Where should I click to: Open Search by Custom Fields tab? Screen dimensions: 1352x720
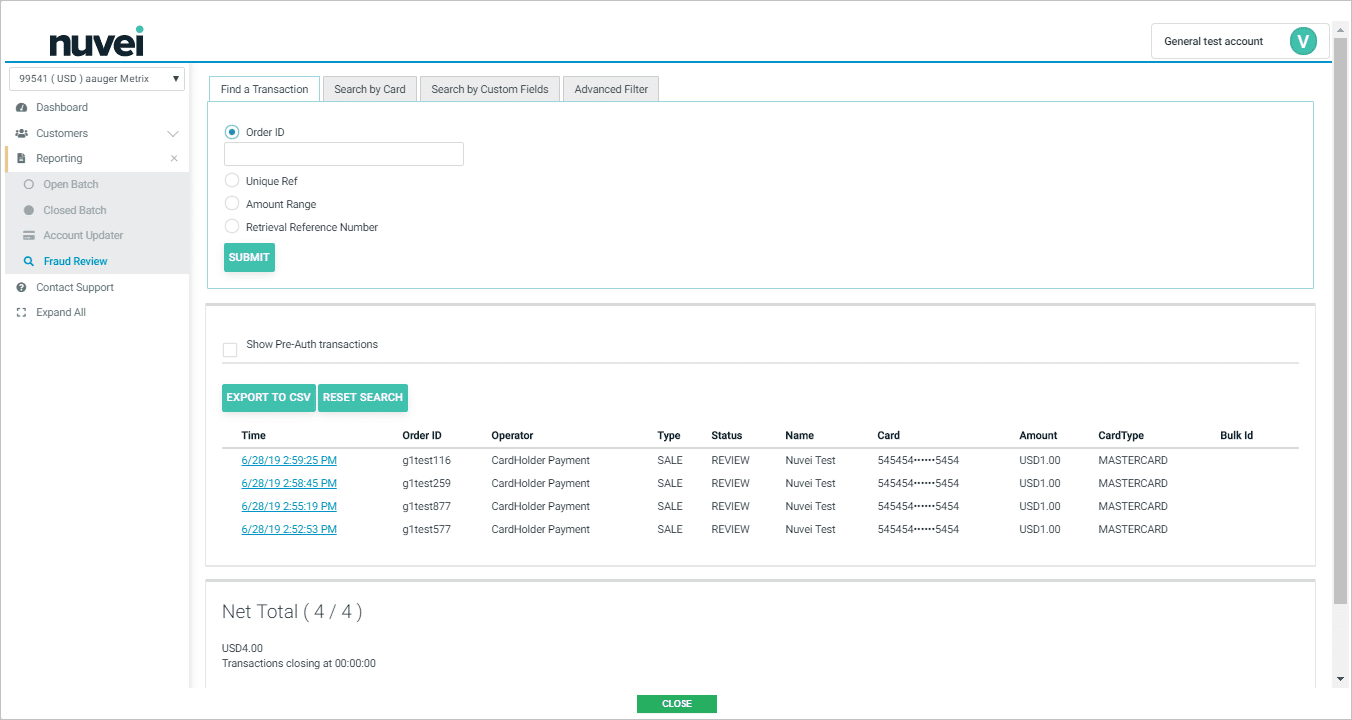coord(490,89)
